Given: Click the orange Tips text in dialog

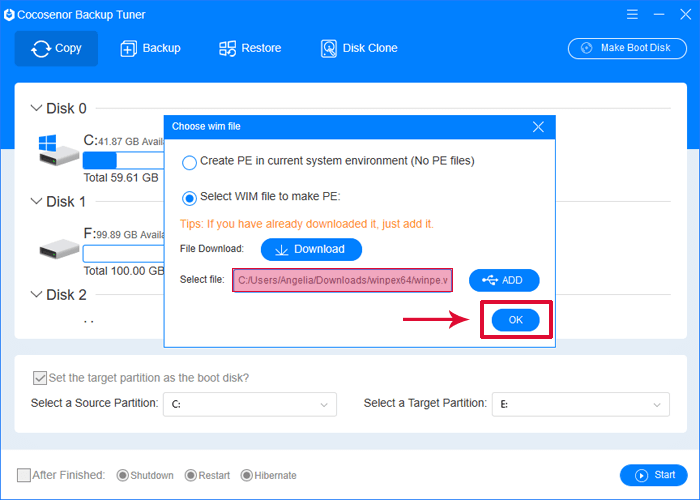Looking at the screenshot, I should tap(307, 224).
